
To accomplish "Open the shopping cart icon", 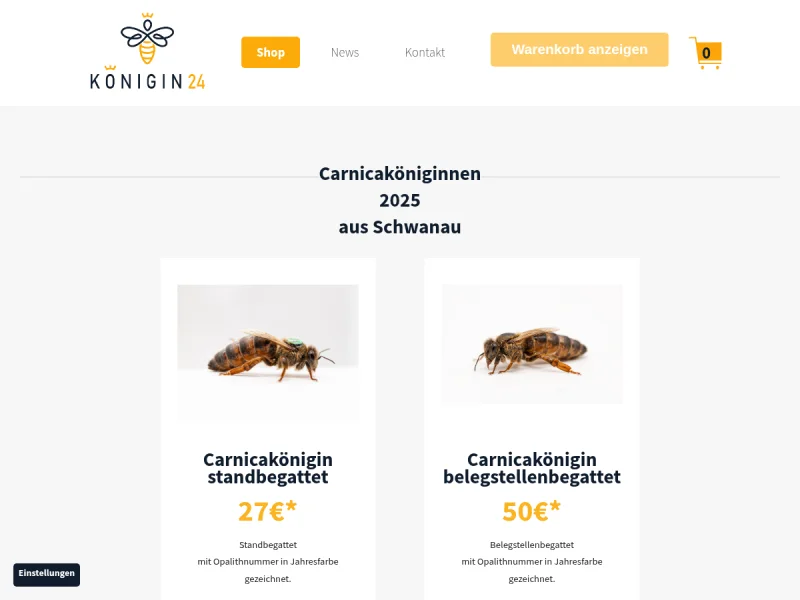I will click(706, 53).
